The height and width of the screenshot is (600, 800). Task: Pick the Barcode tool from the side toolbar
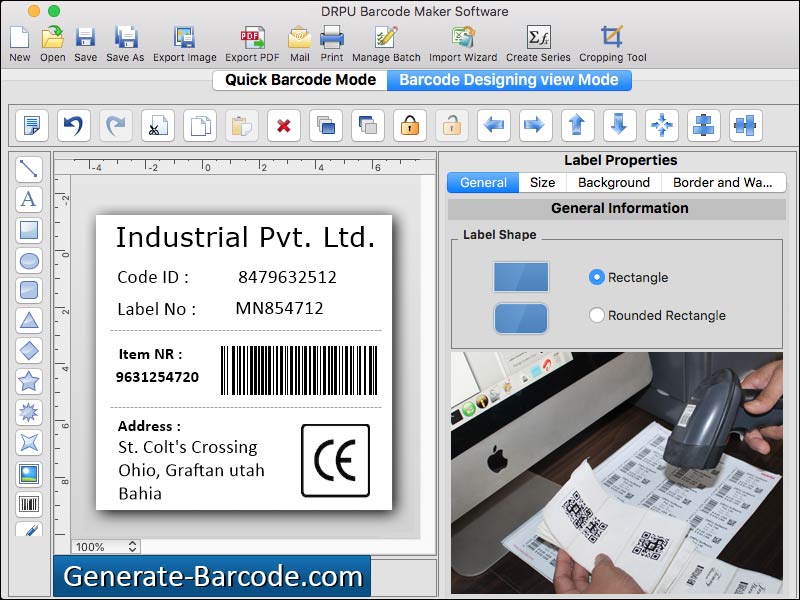[x=29, y=501]
